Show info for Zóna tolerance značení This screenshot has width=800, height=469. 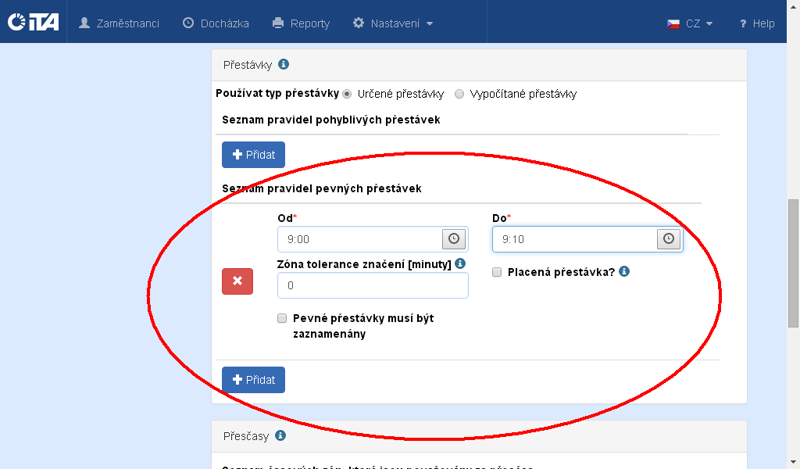click(x=460, y=264)
